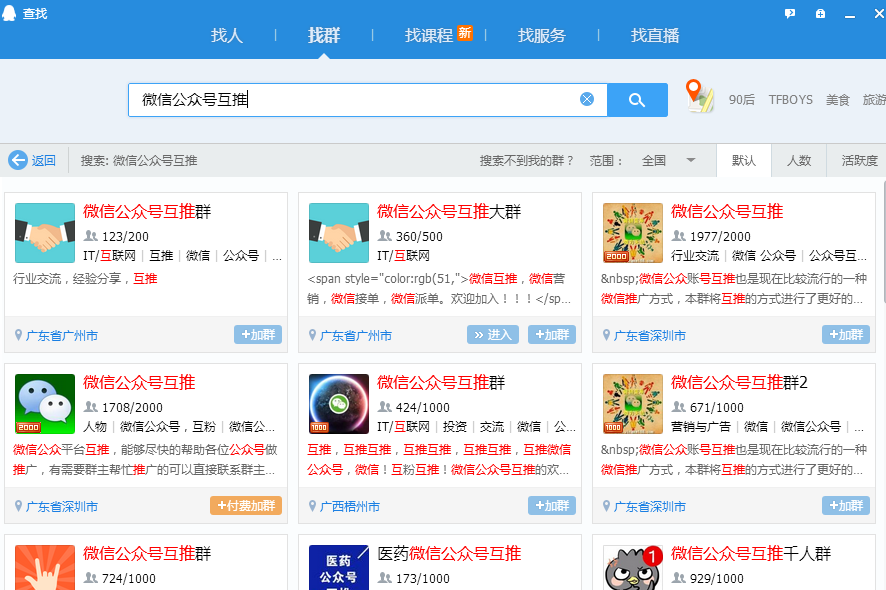Sort results by 默认
886x590 pixels.
tap(744, 160)
